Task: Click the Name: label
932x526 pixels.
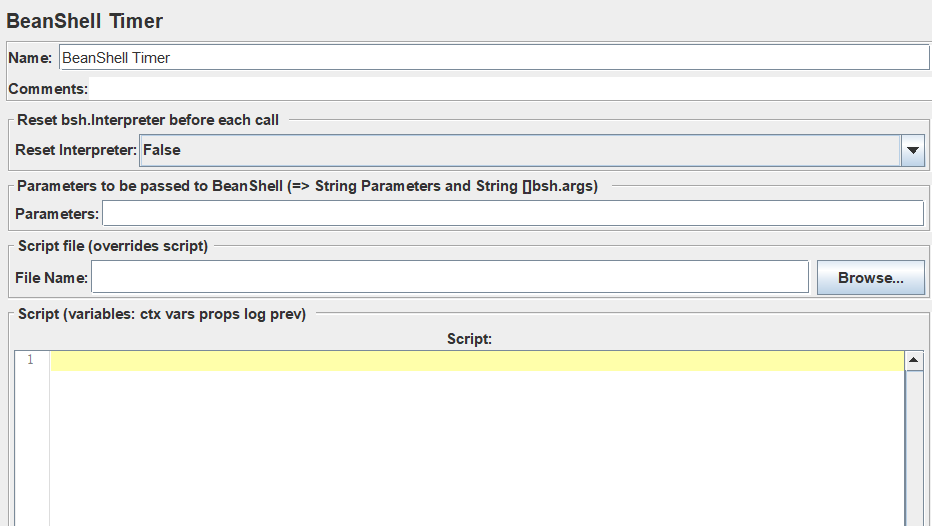Action: tap(30, 58)
